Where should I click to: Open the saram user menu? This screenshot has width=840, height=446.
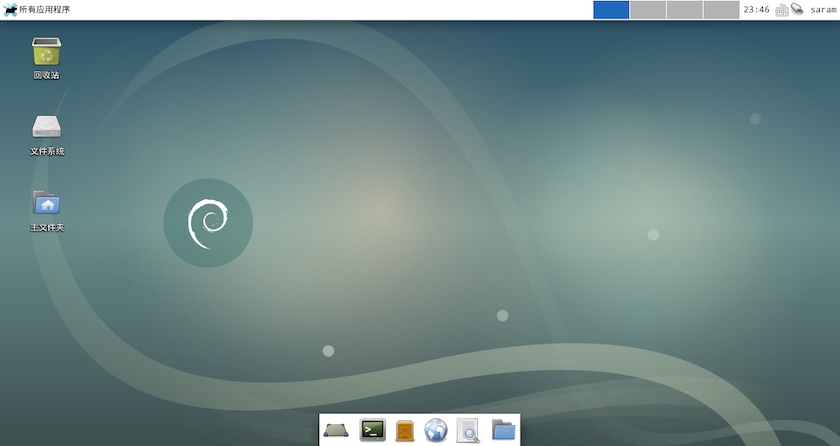coord(823,10)
